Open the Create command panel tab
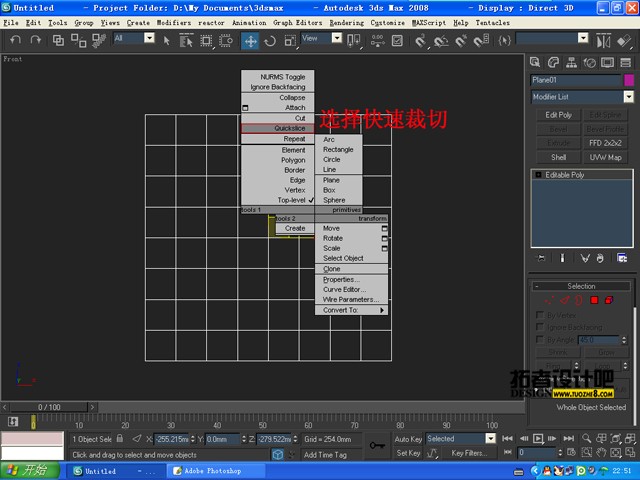This screenshot has height=480, width=640. coord(535,62)
